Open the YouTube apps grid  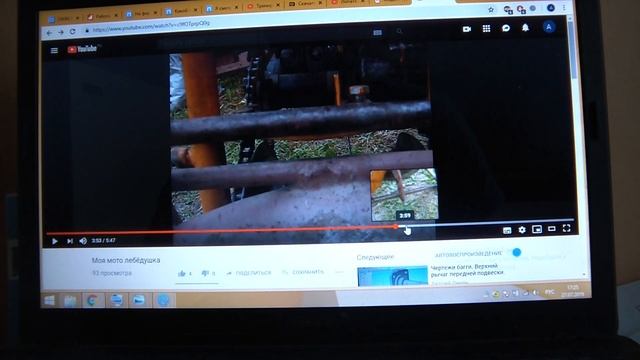click(x=486, y=29)
